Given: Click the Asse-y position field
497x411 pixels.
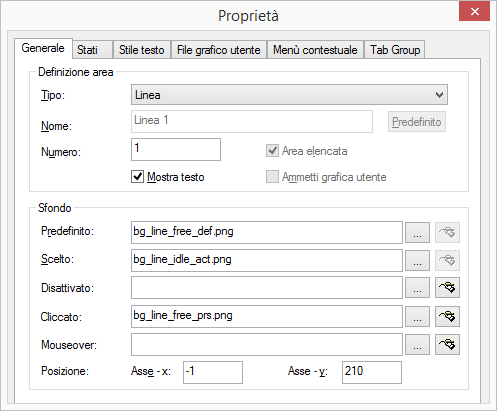Looking at the screenshot, I should point(372,372).
